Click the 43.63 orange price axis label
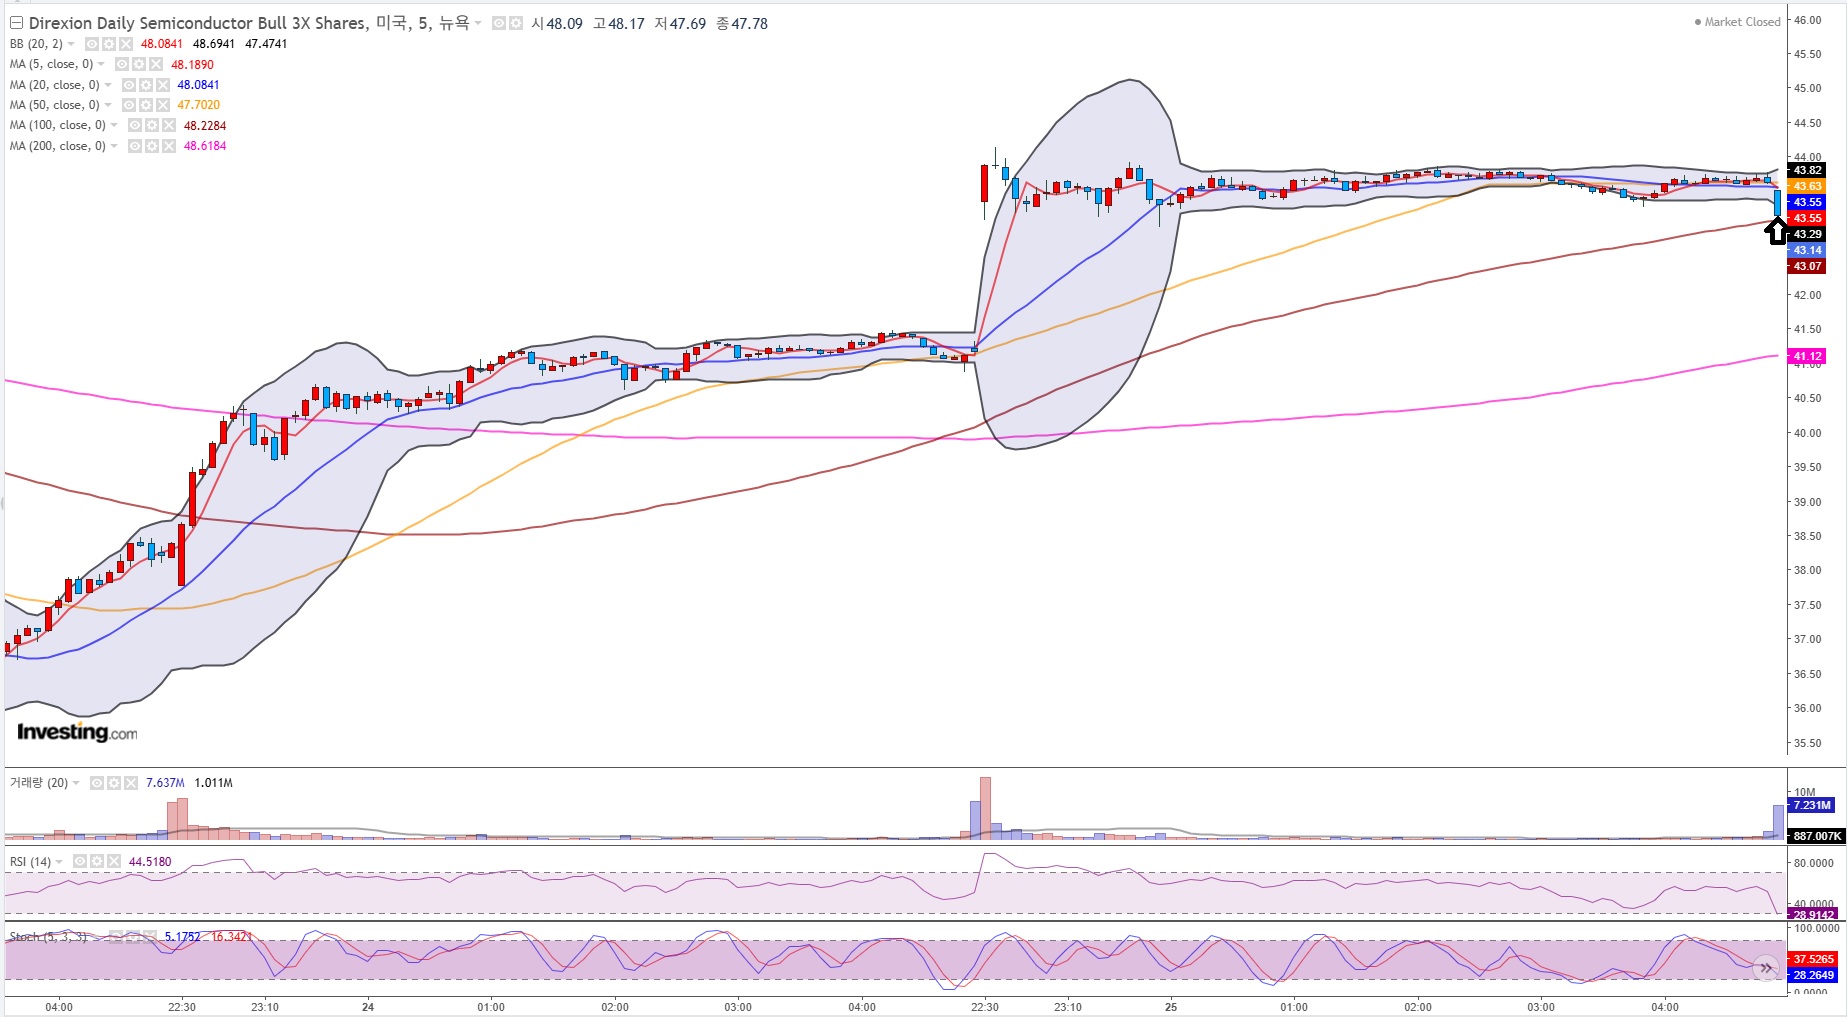 1807,186
